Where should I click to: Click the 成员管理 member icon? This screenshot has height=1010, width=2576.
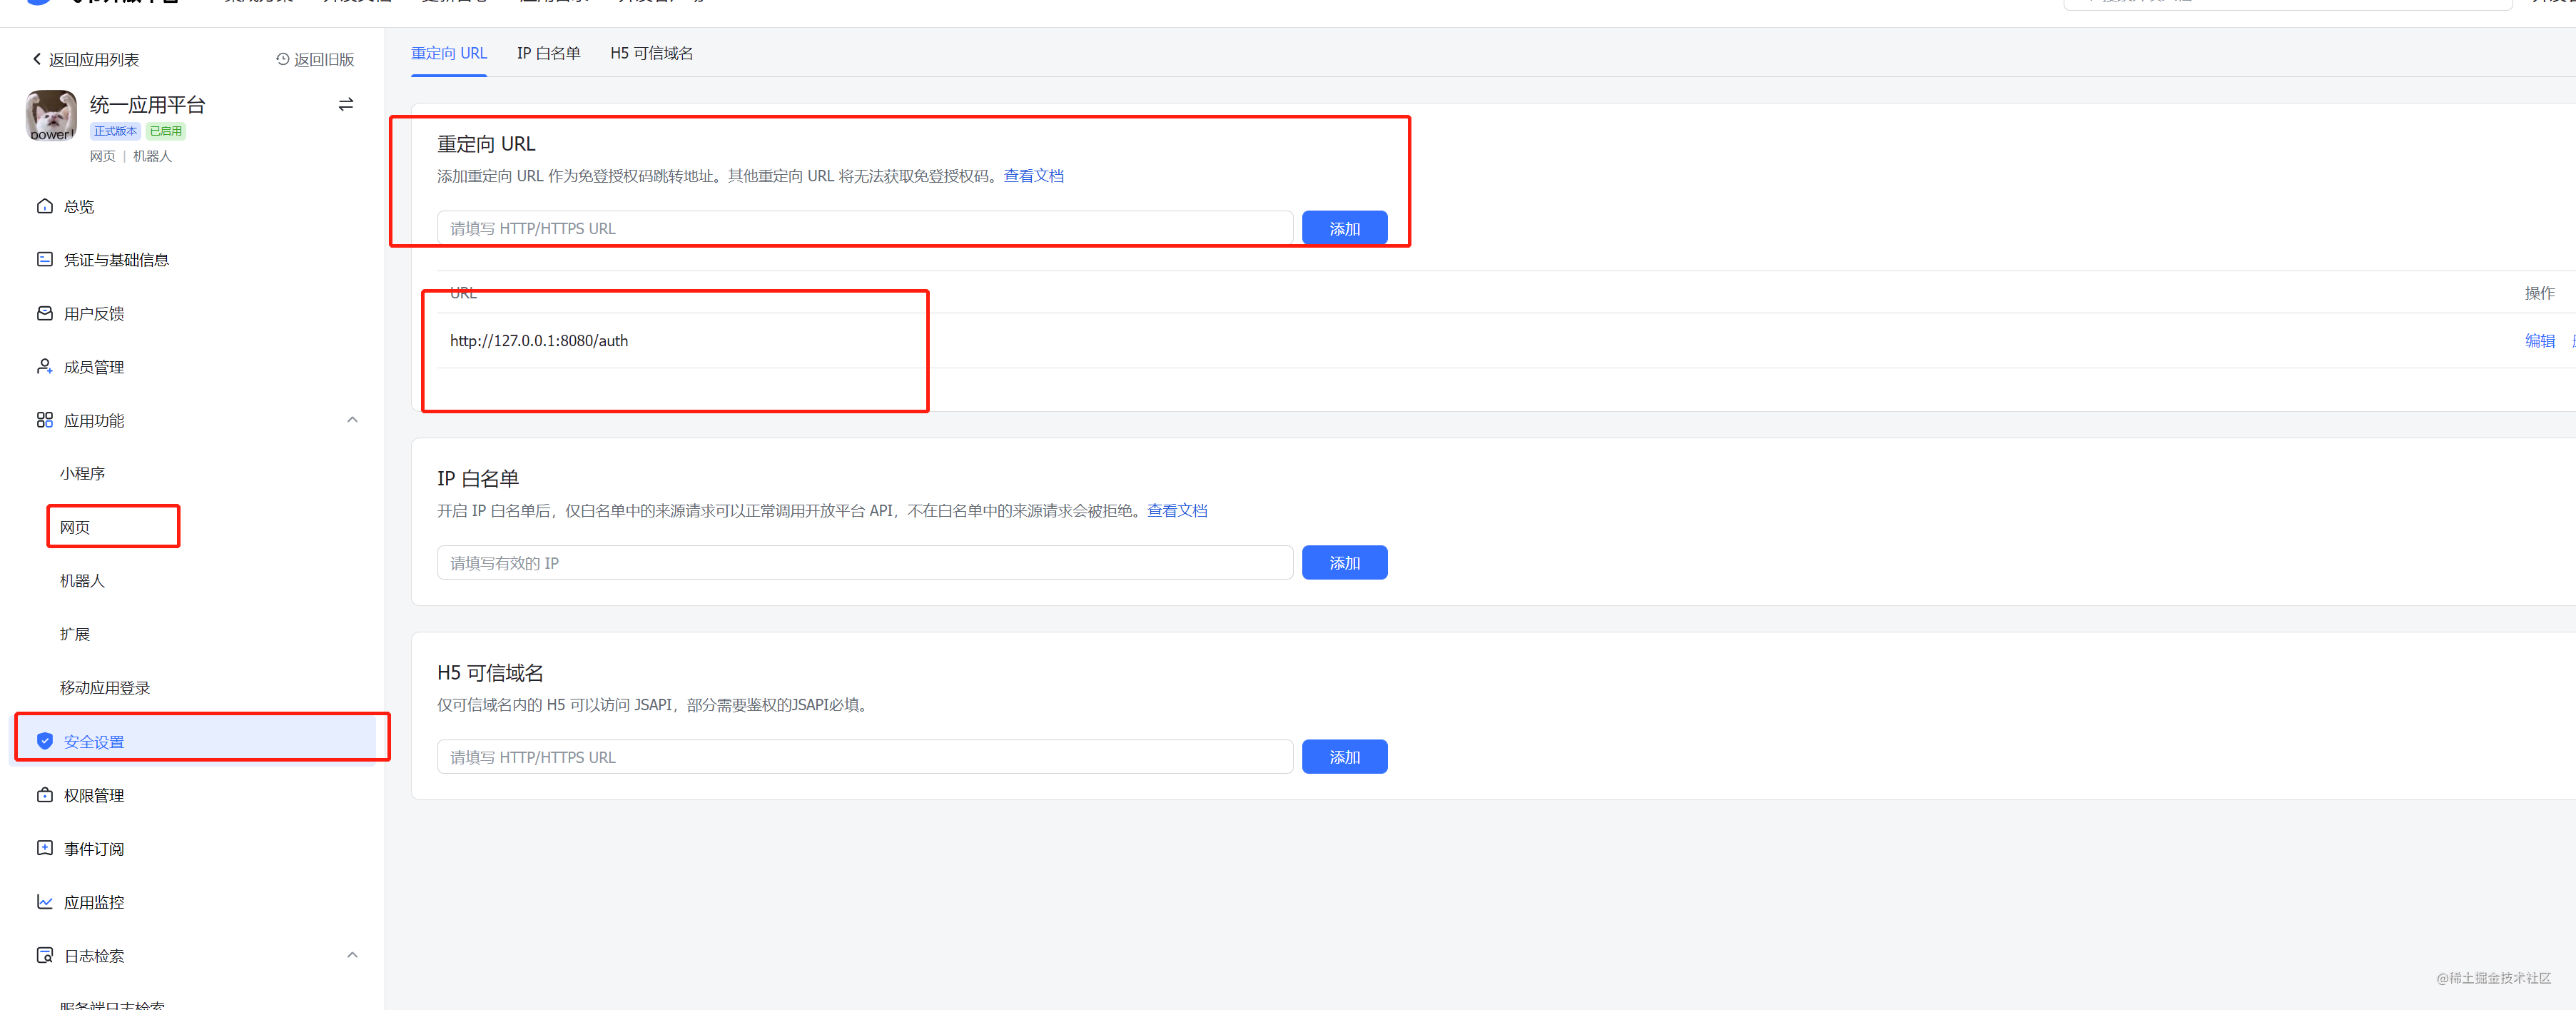tap(44, 366)
